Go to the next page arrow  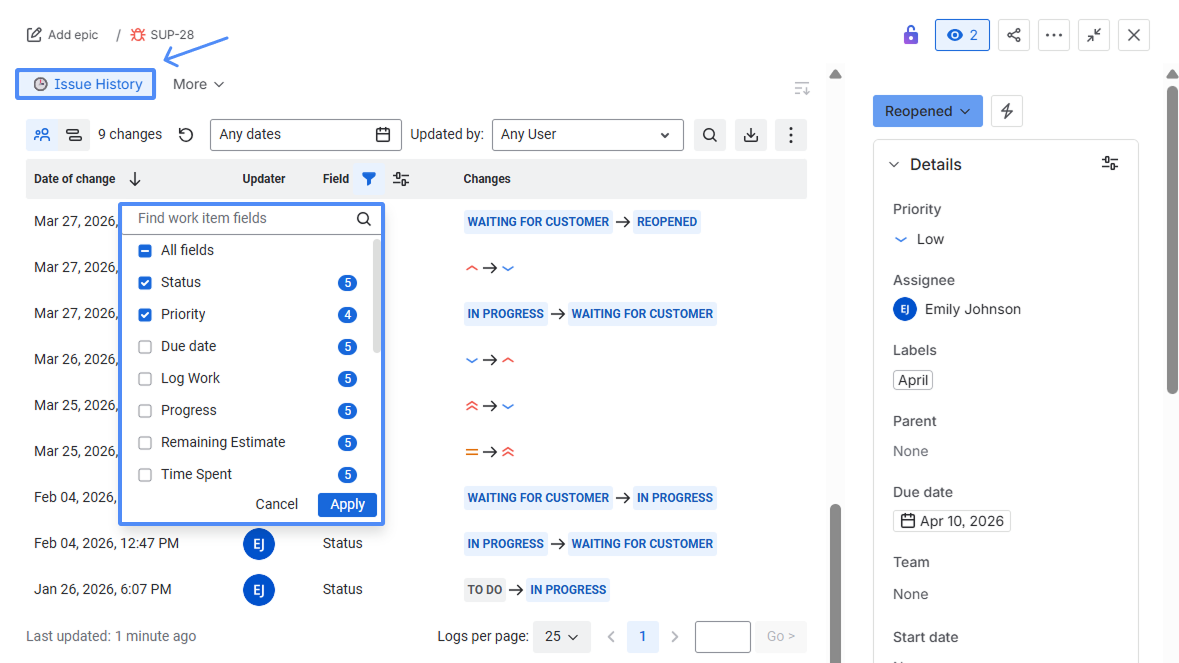(674, 637)
